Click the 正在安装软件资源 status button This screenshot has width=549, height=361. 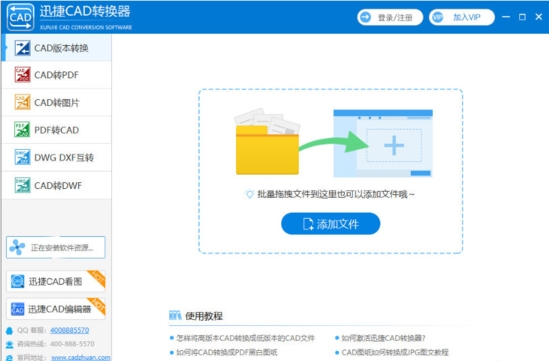click(56, 248)
